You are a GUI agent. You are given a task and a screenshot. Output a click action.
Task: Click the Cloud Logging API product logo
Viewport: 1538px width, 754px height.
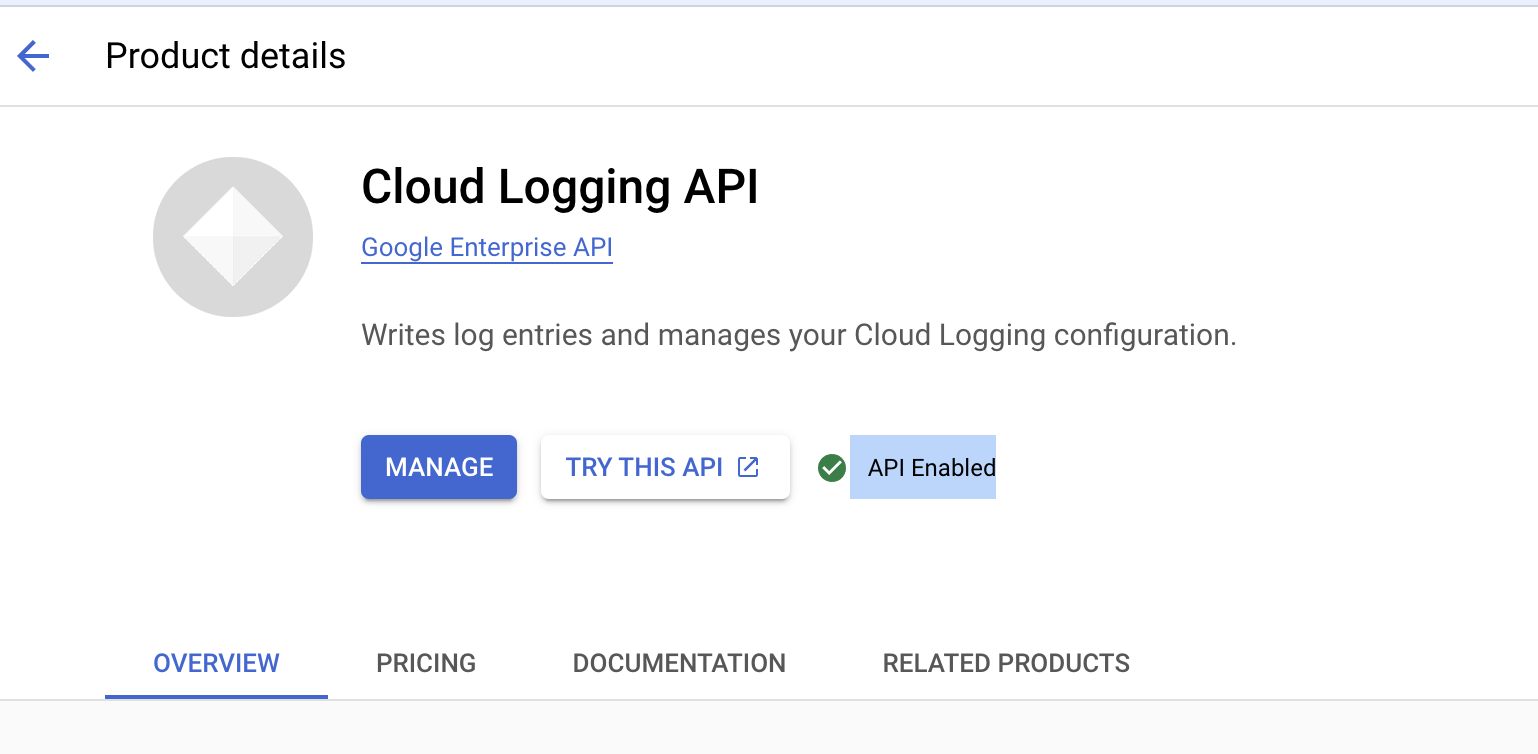tap(232, 236)
